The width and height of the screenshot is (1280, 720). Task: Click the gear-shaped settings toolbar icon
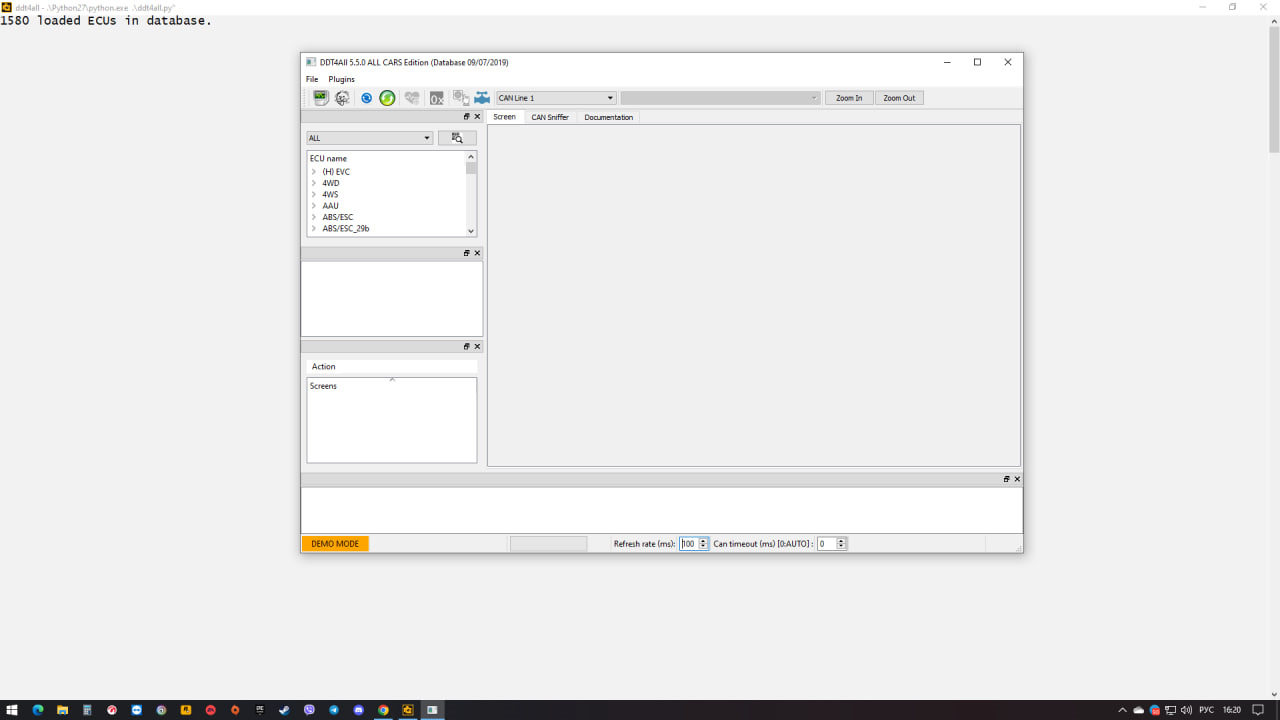342,98
